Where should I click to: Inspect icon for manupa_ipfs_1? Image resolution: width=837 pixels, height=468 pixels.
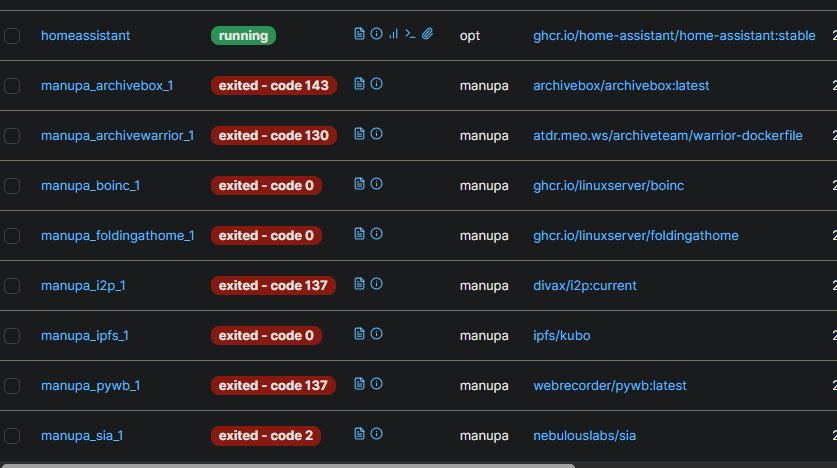(x=376, y=334)
